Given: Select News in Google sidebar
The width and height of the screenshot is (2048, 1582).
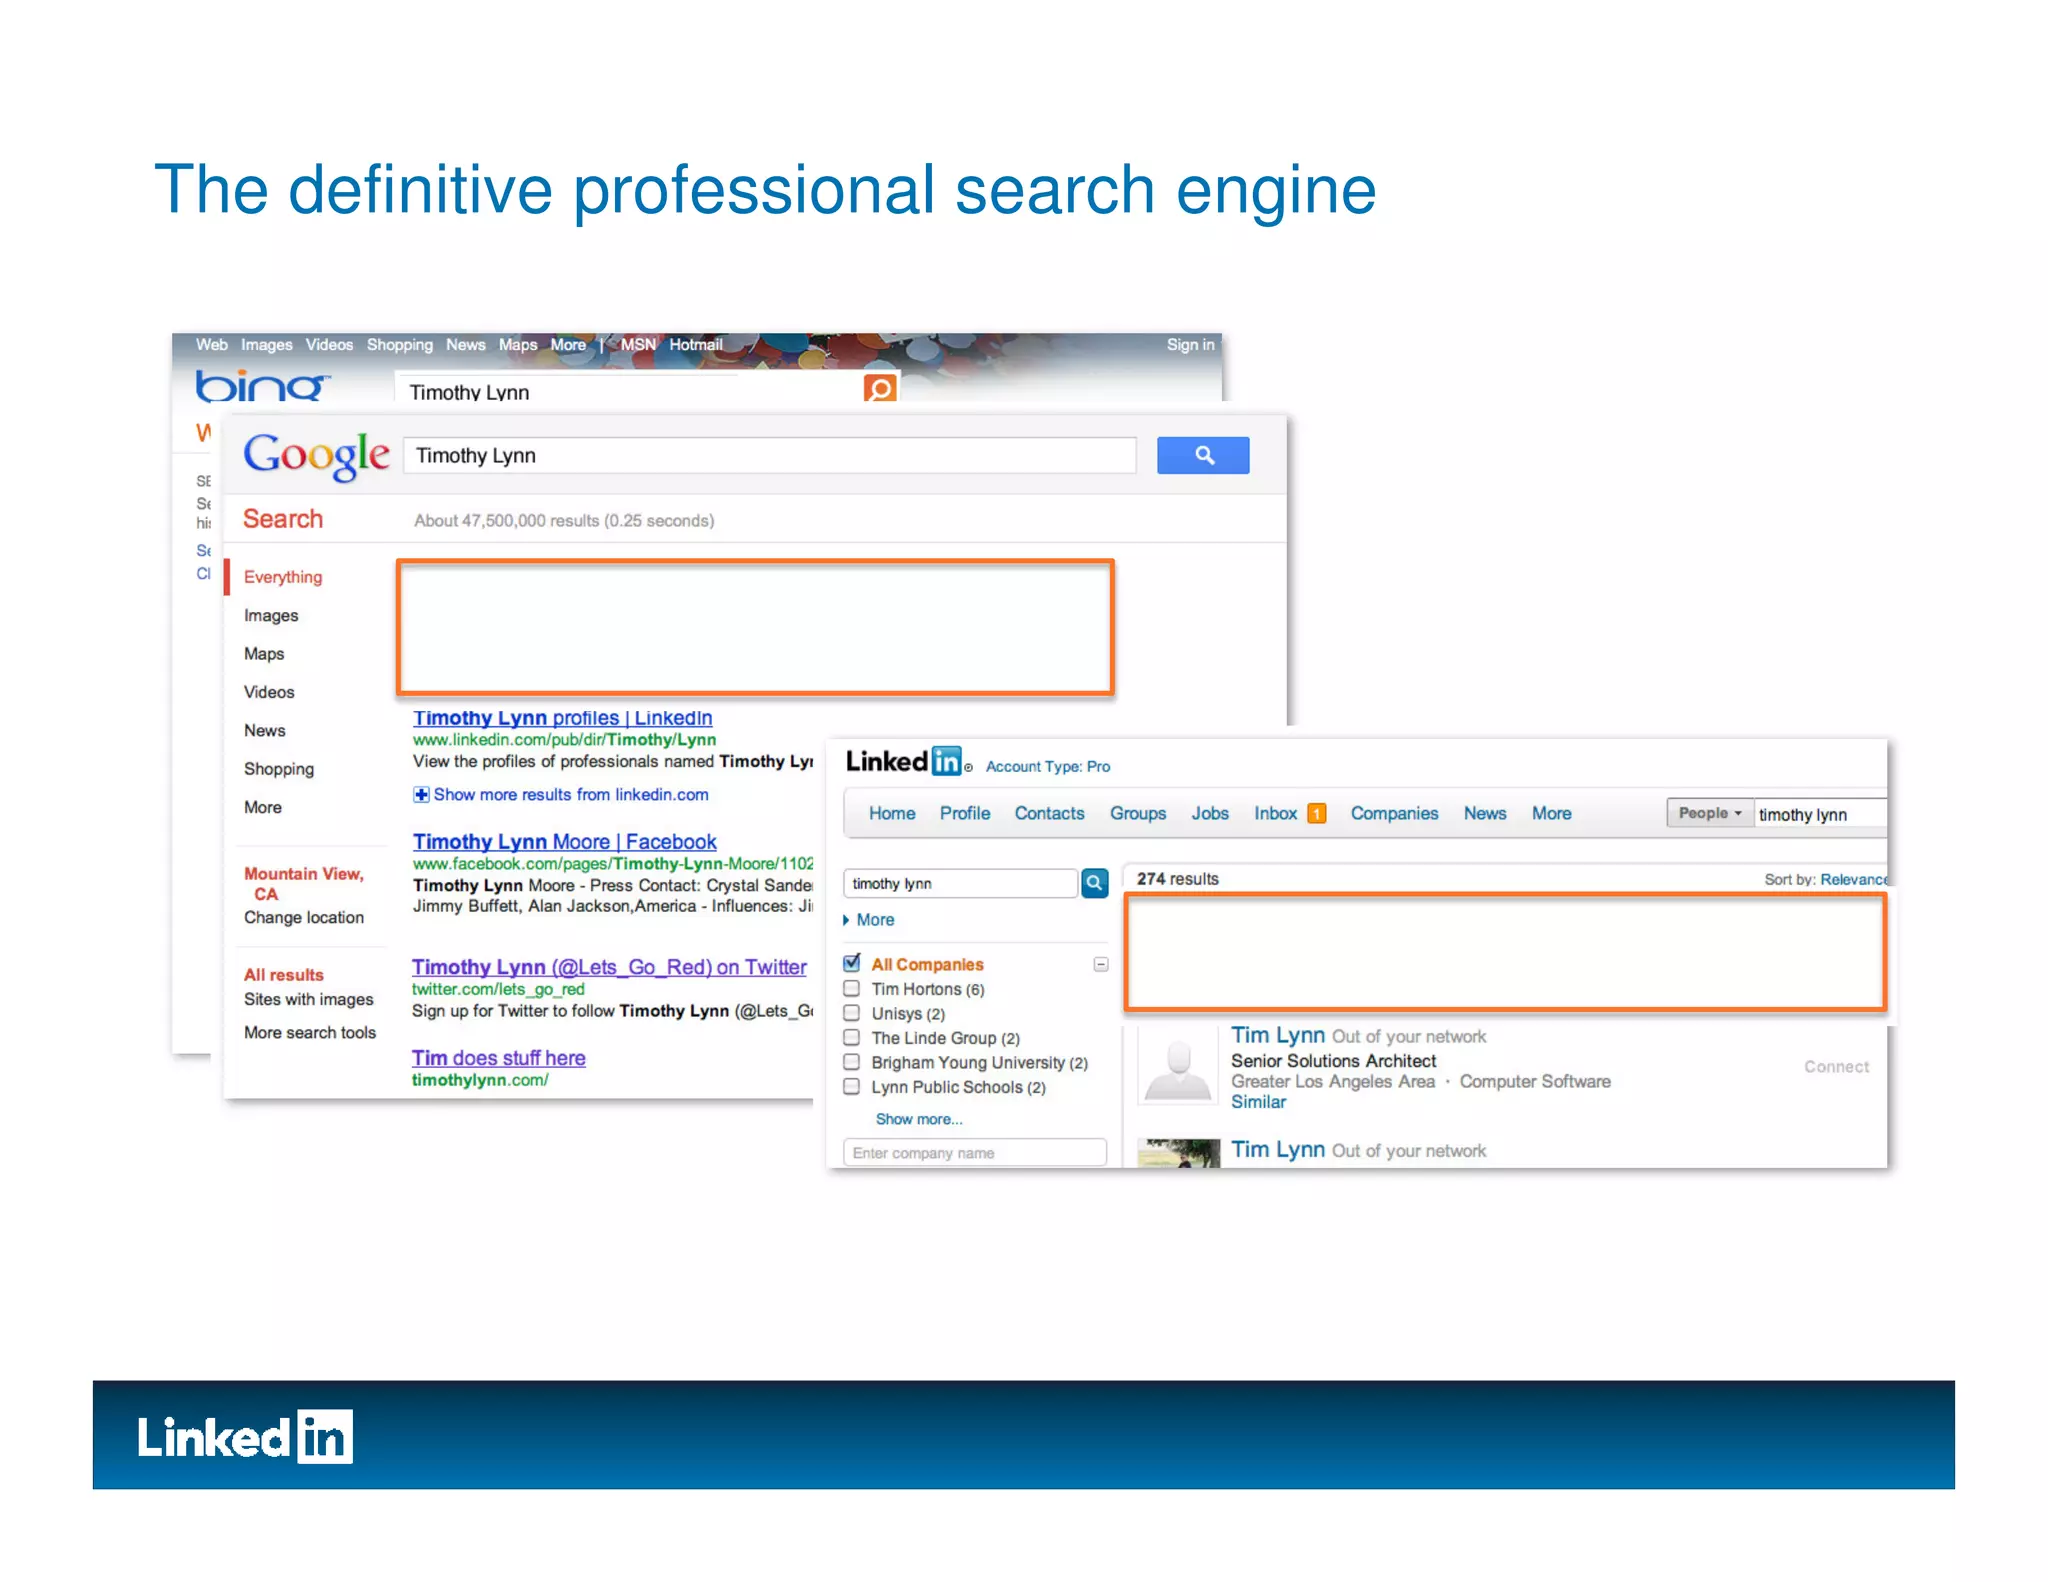Looking at the screenshot, I should click(265, 731).
